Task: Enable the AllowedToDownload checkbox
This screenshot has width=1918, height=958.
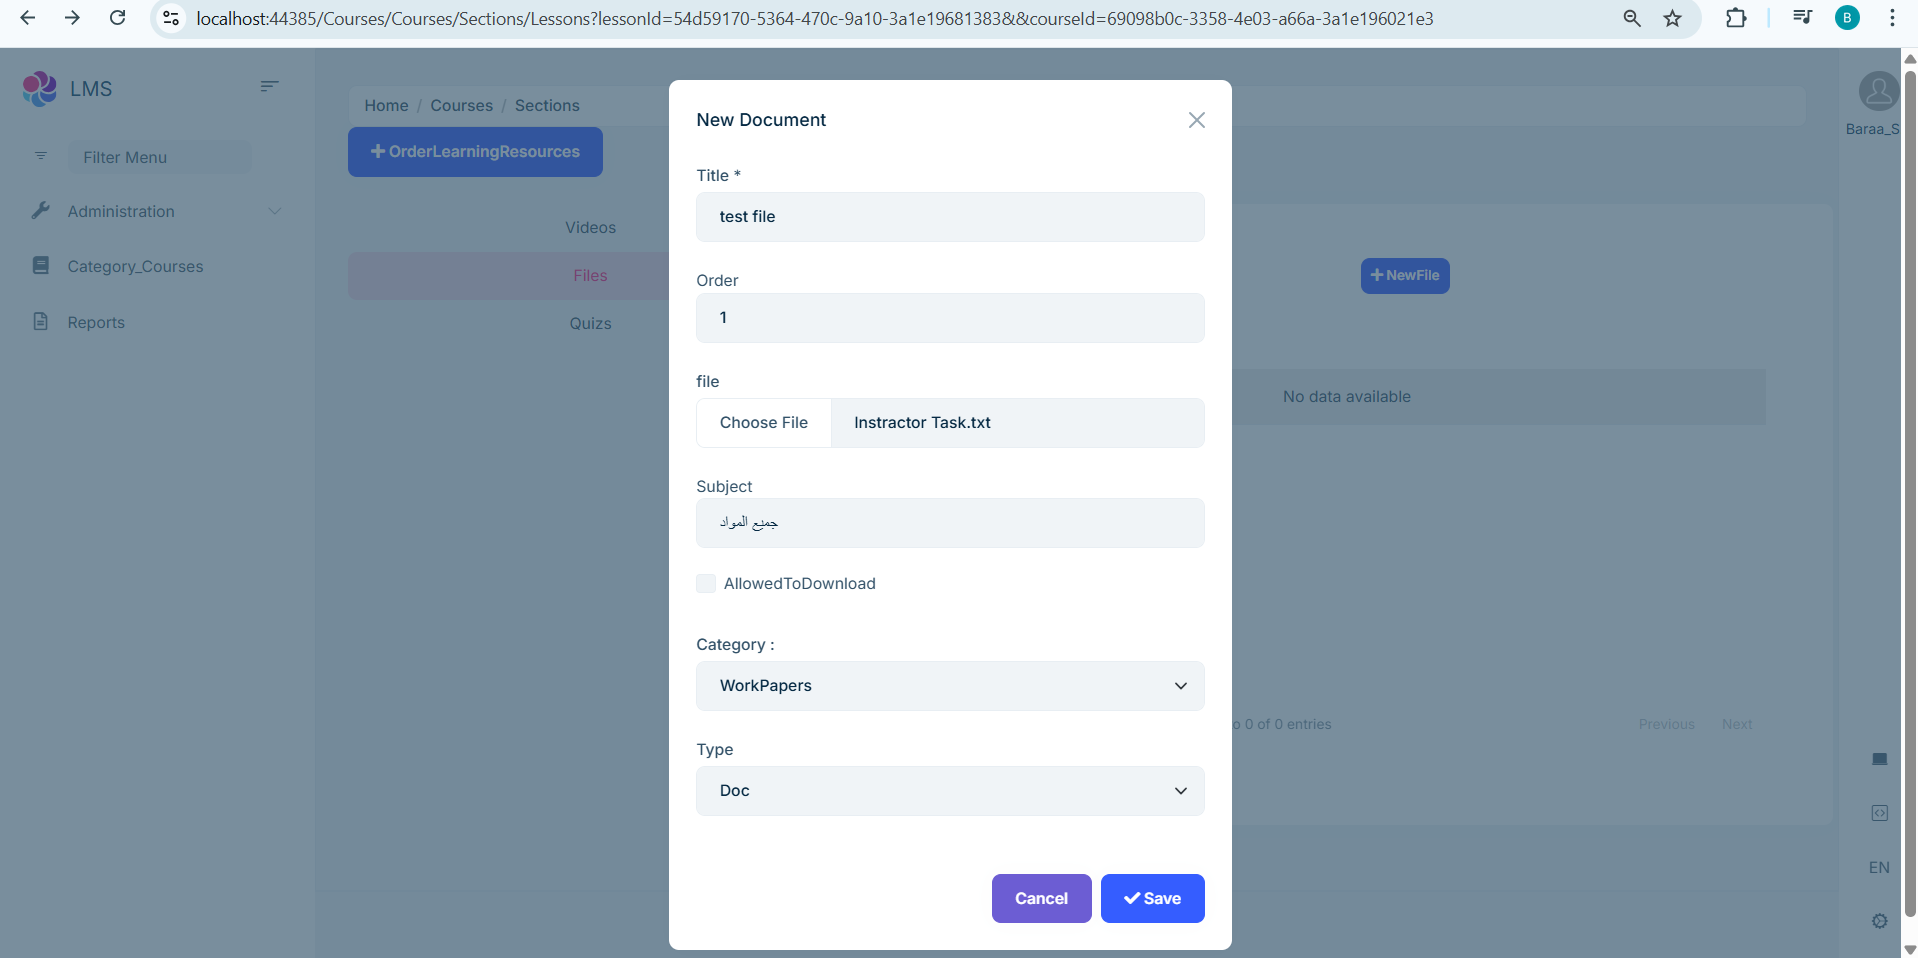Action: pos(706,584)
